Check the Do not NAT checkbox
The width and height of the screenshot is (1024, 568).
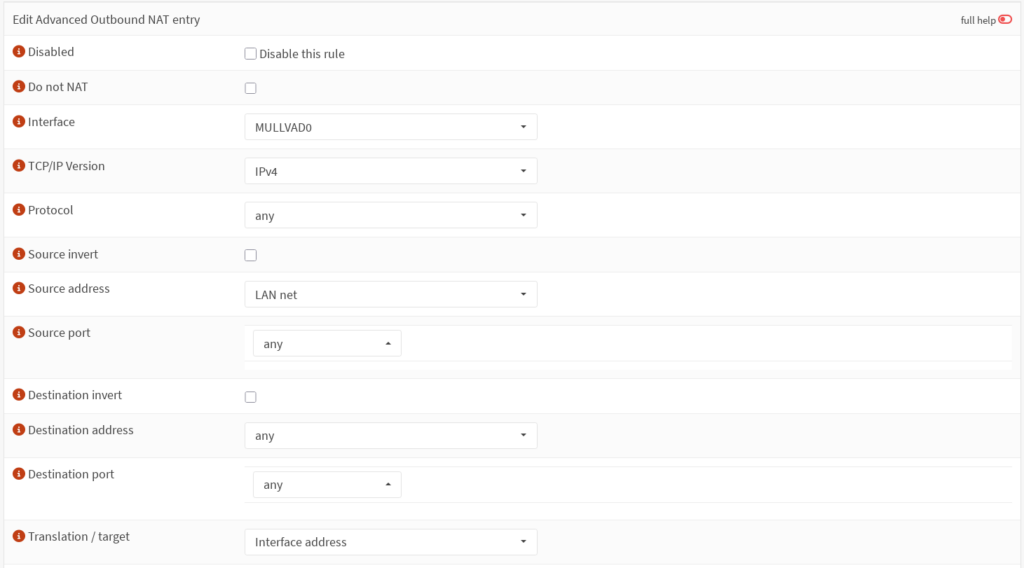(x=251, y=88)
